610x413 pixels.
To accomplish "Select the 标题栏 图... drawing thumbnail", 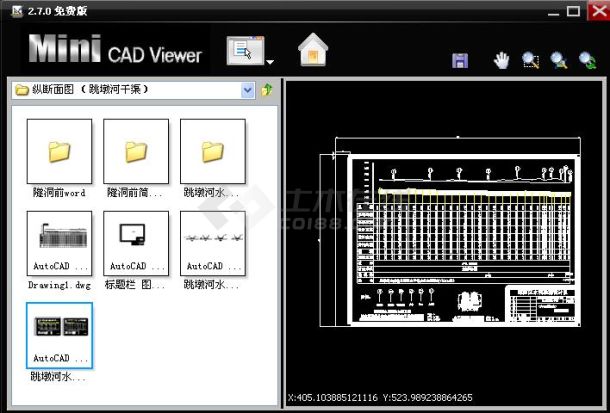I will pos(136,243).
